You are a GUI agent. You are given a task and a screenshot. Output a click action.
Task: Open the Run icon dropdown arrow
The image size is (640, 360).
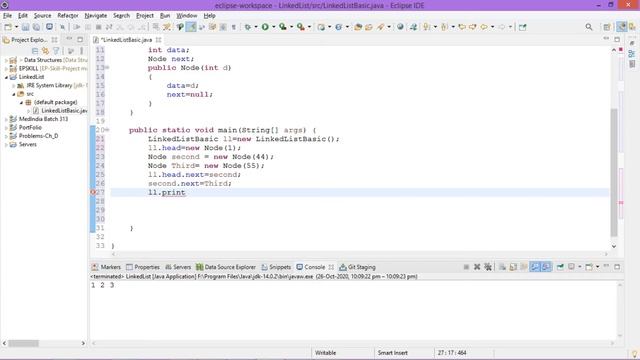[x=273, y=27]
